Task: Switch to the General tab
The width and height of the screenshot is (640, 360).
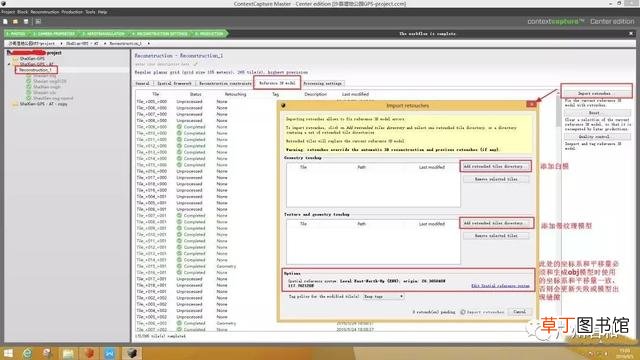Action: point(142,83)
